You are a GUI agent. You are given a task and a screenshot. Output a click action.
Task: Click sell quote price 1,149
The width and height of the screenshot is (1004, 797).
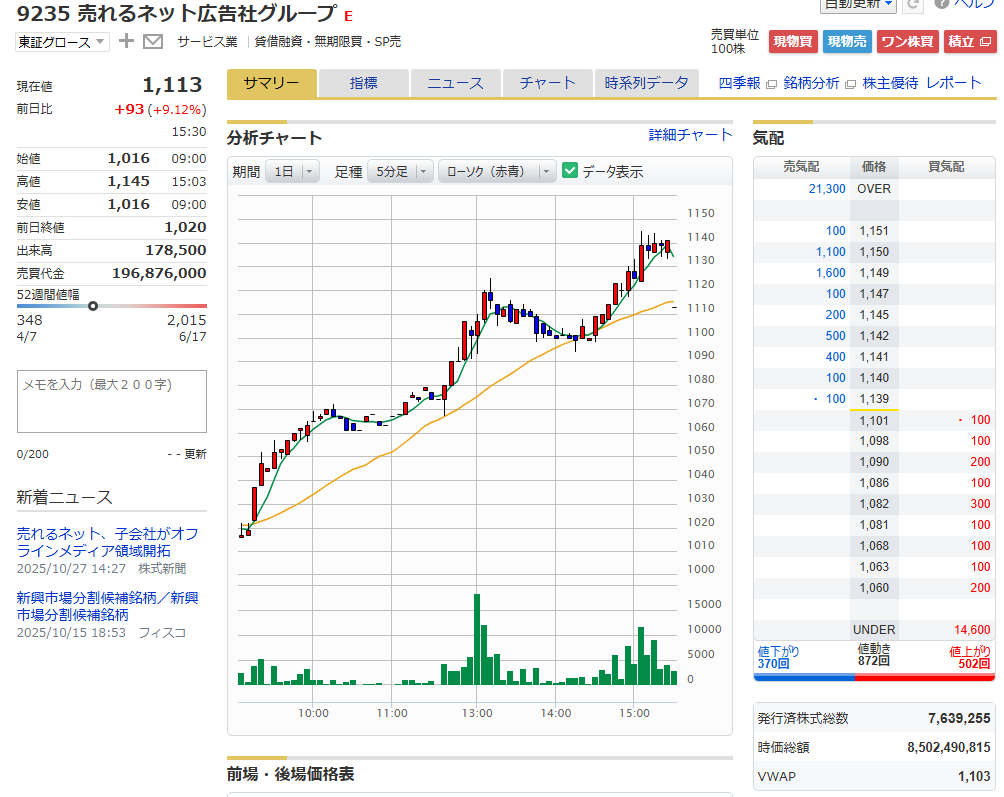click(x=874, y=273)
